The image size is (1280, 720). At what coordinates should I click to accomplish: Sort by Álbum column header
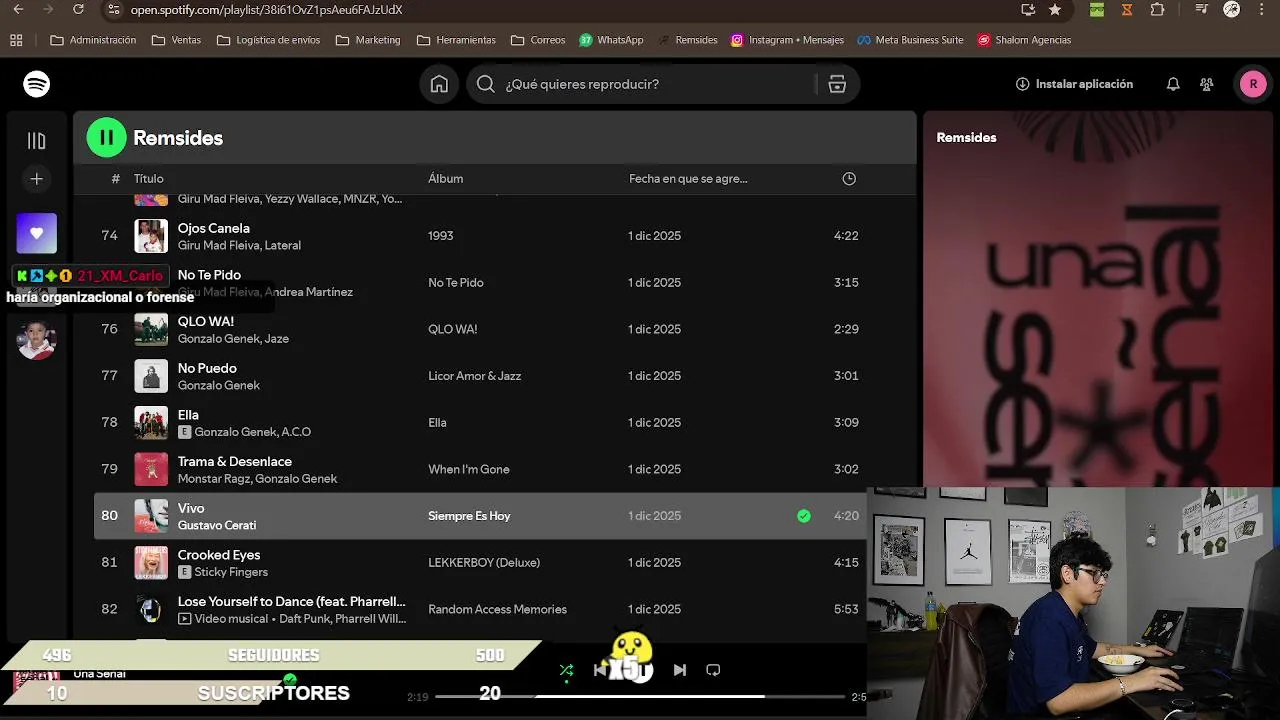pos(445,179)
